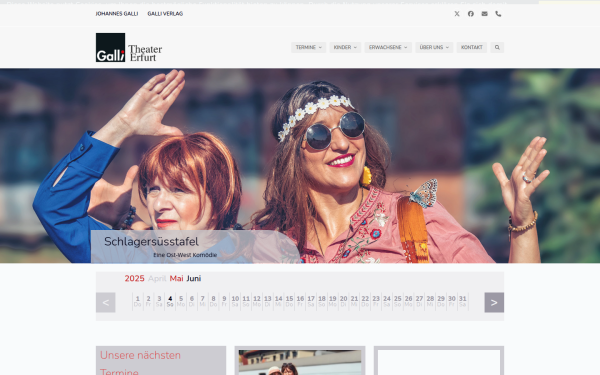
Task: Select day 21 in calendar strip
Action: 354,301
